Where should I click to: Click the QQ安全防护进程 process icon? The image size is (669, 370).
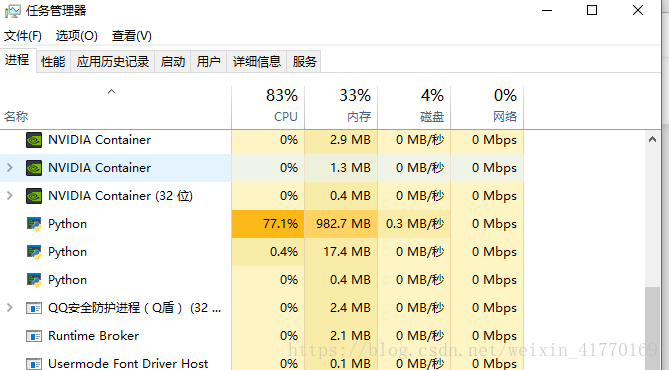point(34,308)
